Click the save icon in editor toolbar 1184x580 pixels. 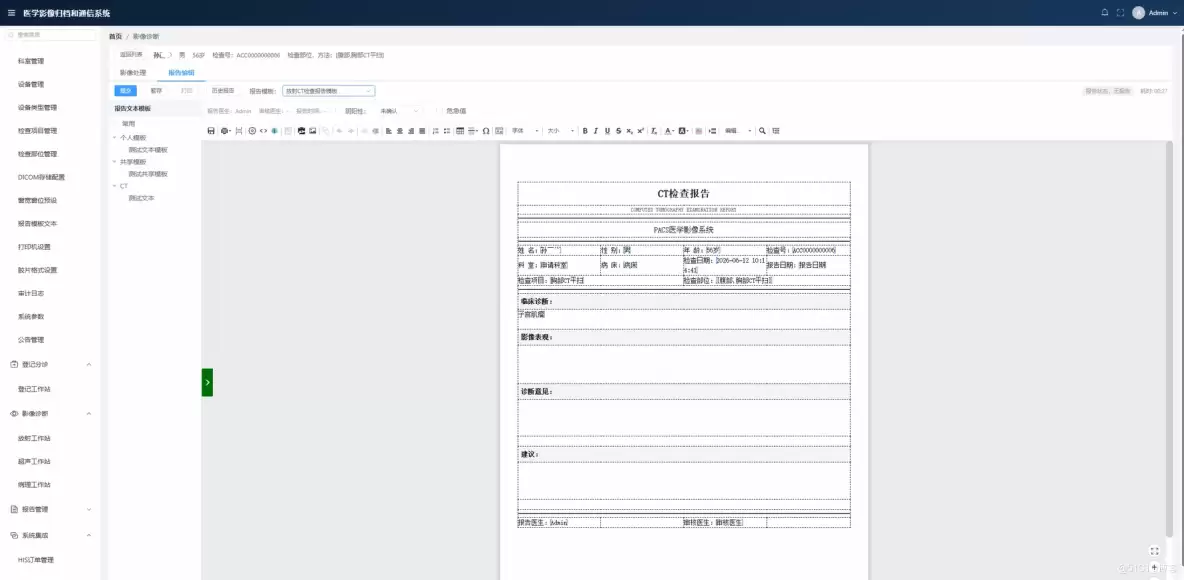[x=211, y=131]
